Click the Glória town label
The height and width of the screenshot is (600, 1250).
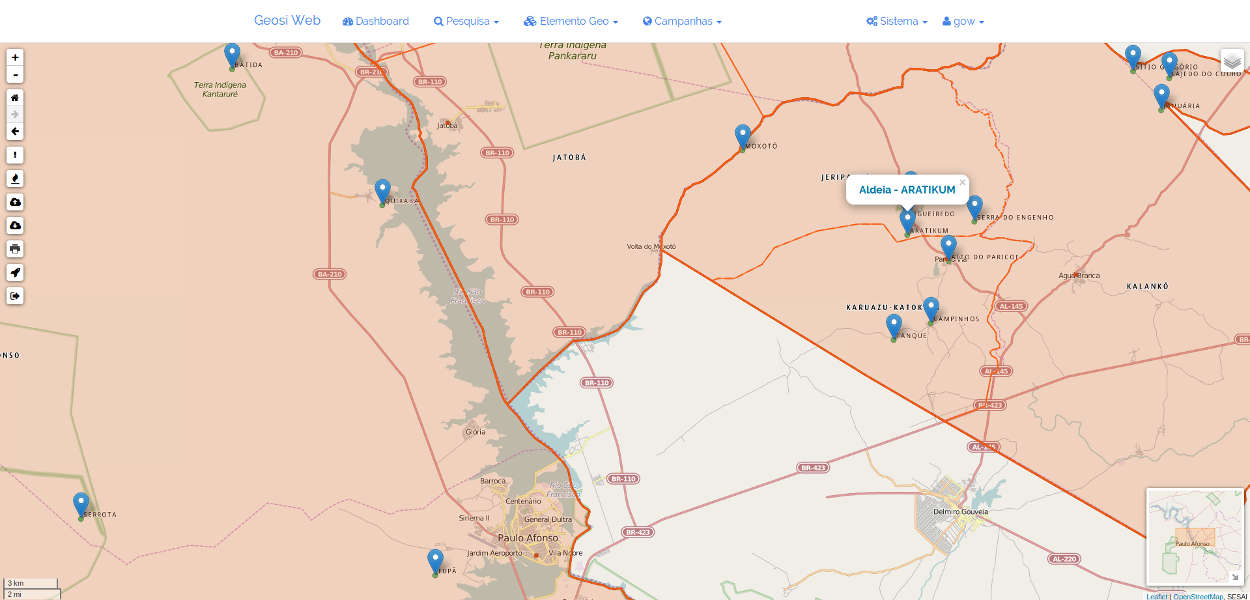[x=475, y=432]
